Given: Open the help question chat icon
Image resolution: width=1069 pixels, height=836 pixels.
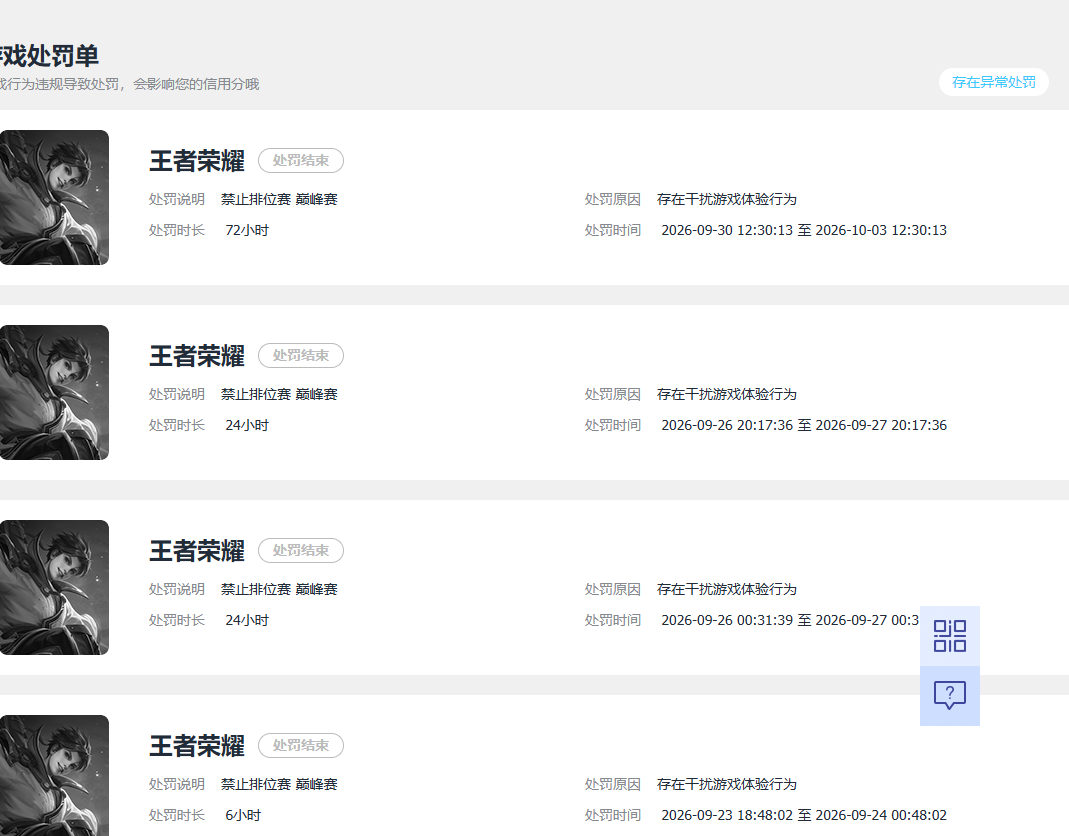Looking at the screenshot, I should 950,696.
